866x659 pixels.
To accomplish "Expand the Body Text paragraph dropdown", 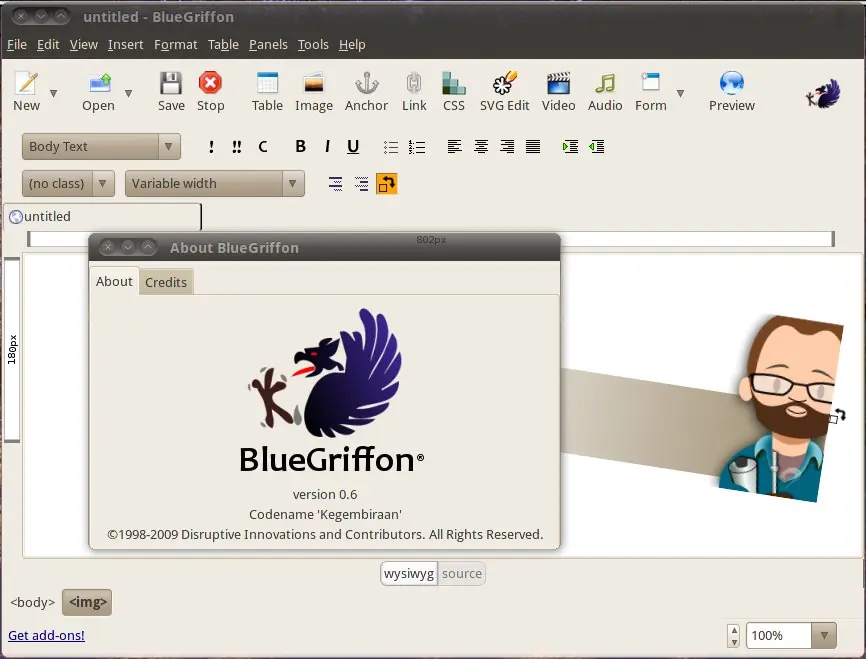I will (169, 147).
